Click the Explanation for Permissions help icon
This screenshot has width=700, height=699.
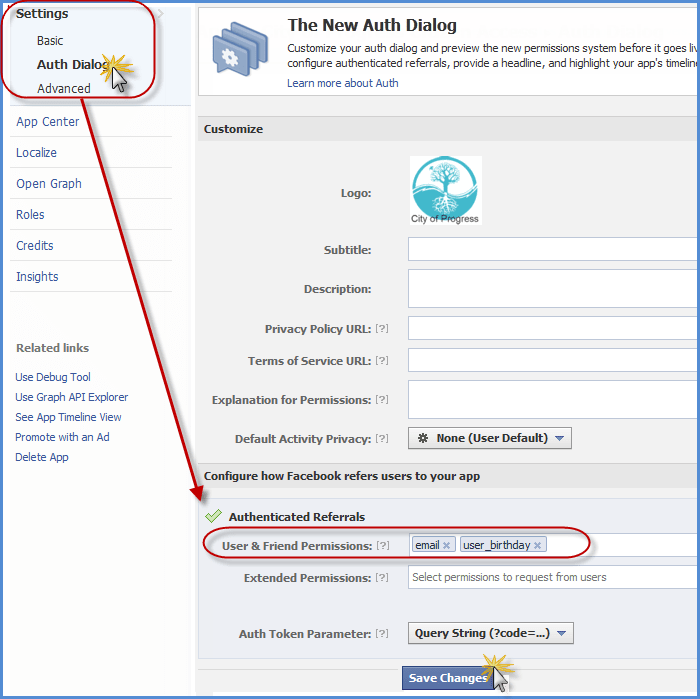tap(382, 400)
